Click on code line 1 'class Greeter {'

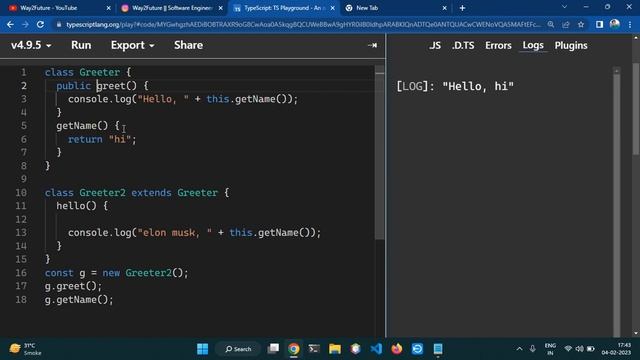coord(88,72)
